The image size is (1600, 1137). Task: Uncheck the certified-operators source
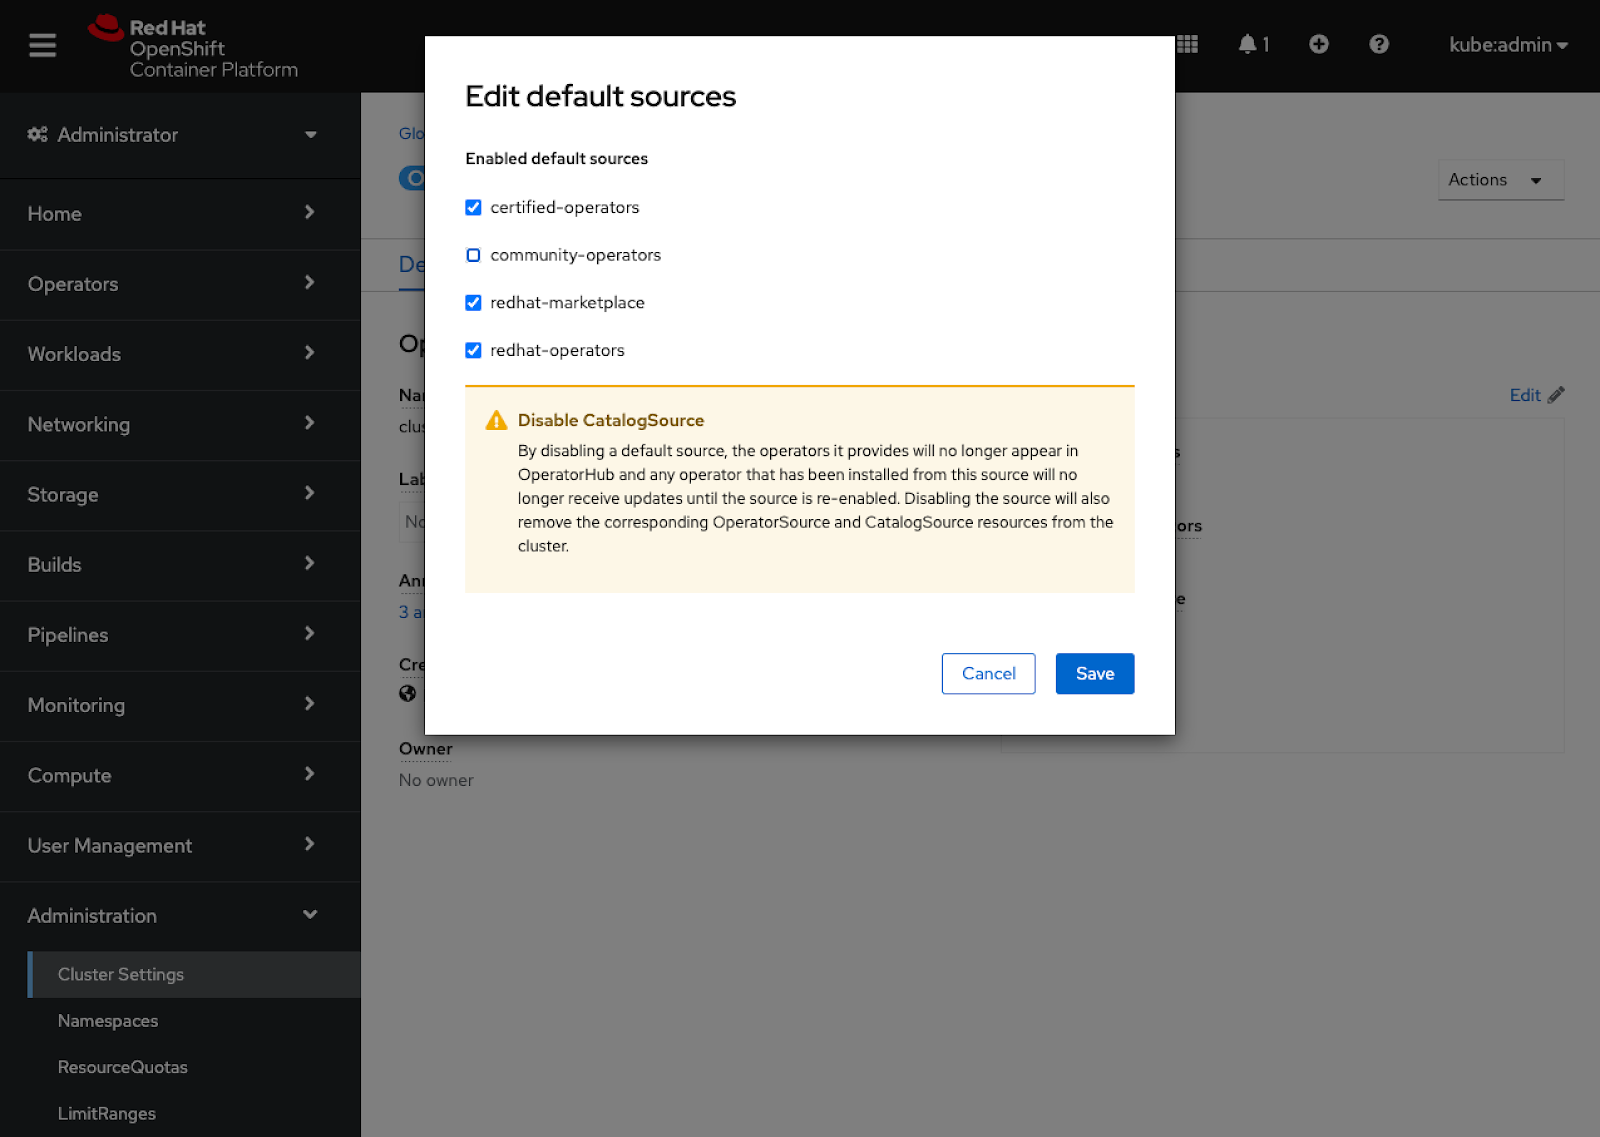pyautogui.click(x=472, y=207)
